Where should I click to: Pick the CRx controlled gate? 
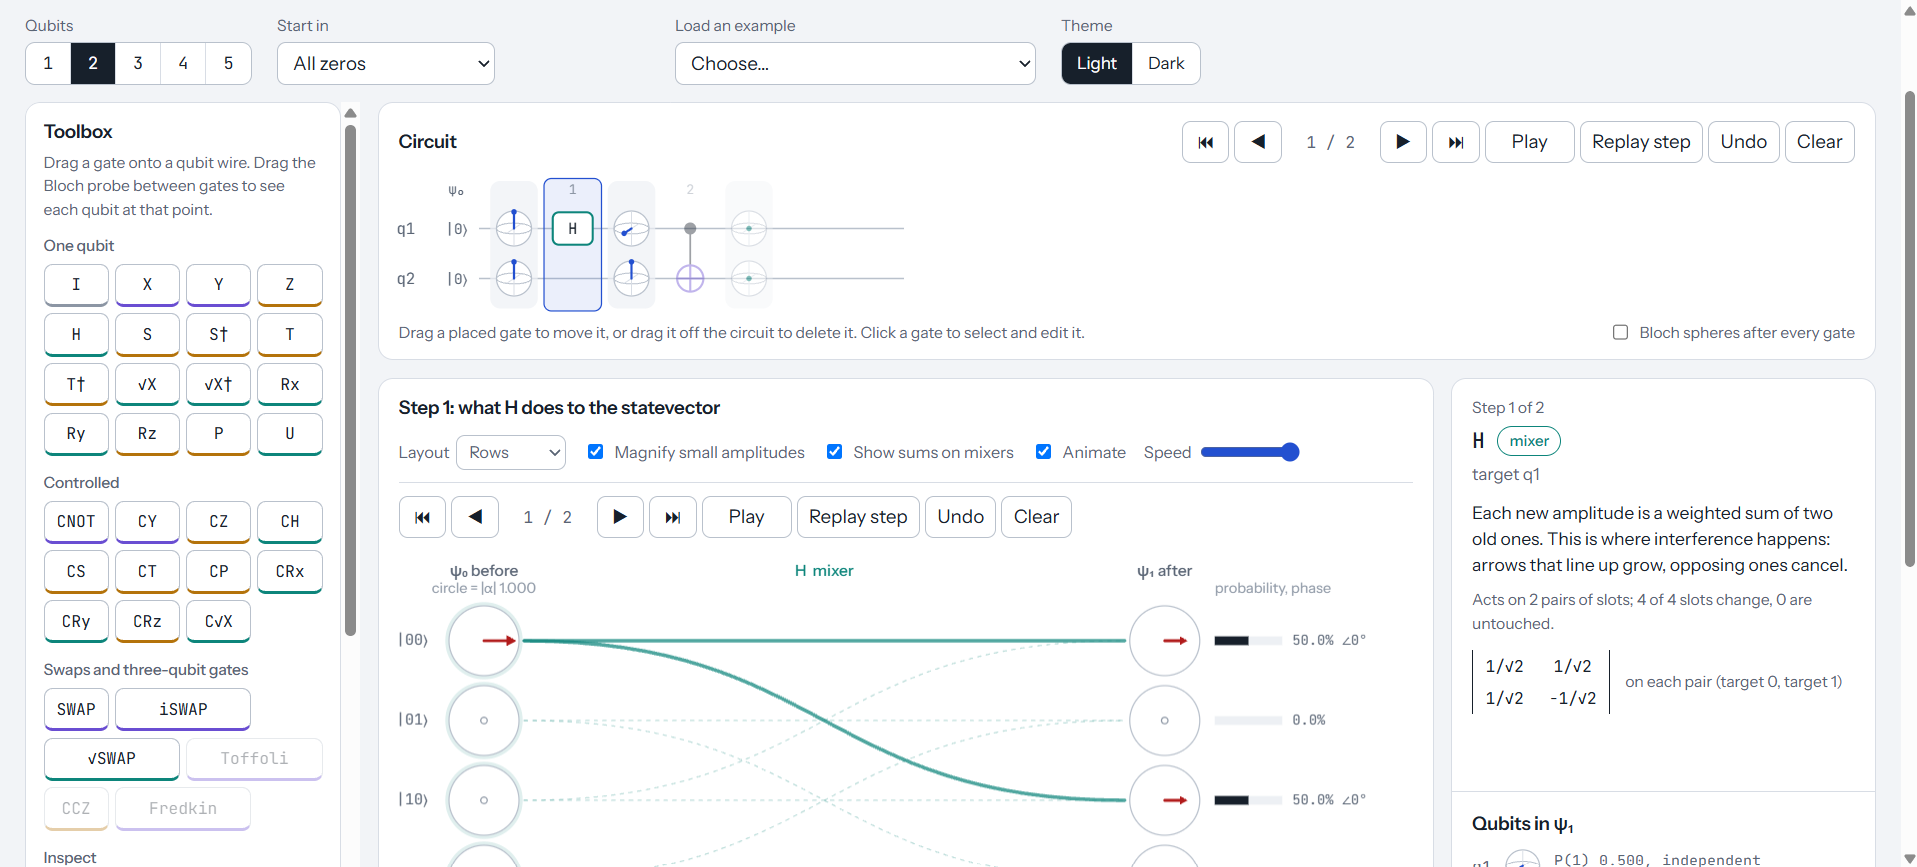pos(290,572)
